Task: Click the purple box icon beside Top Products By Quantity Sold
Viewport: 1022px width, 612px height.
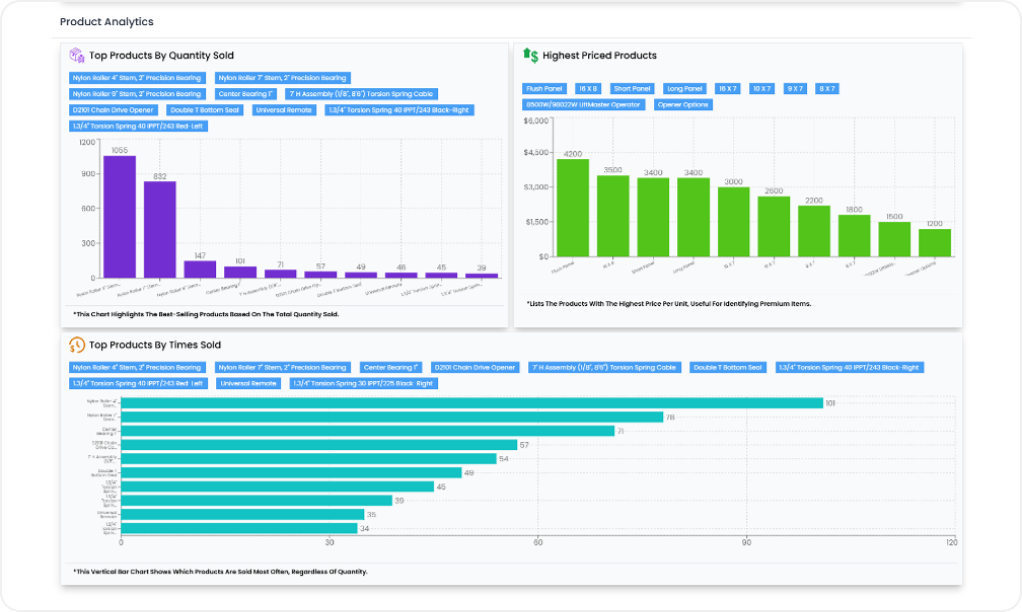Action: [76, 55]
